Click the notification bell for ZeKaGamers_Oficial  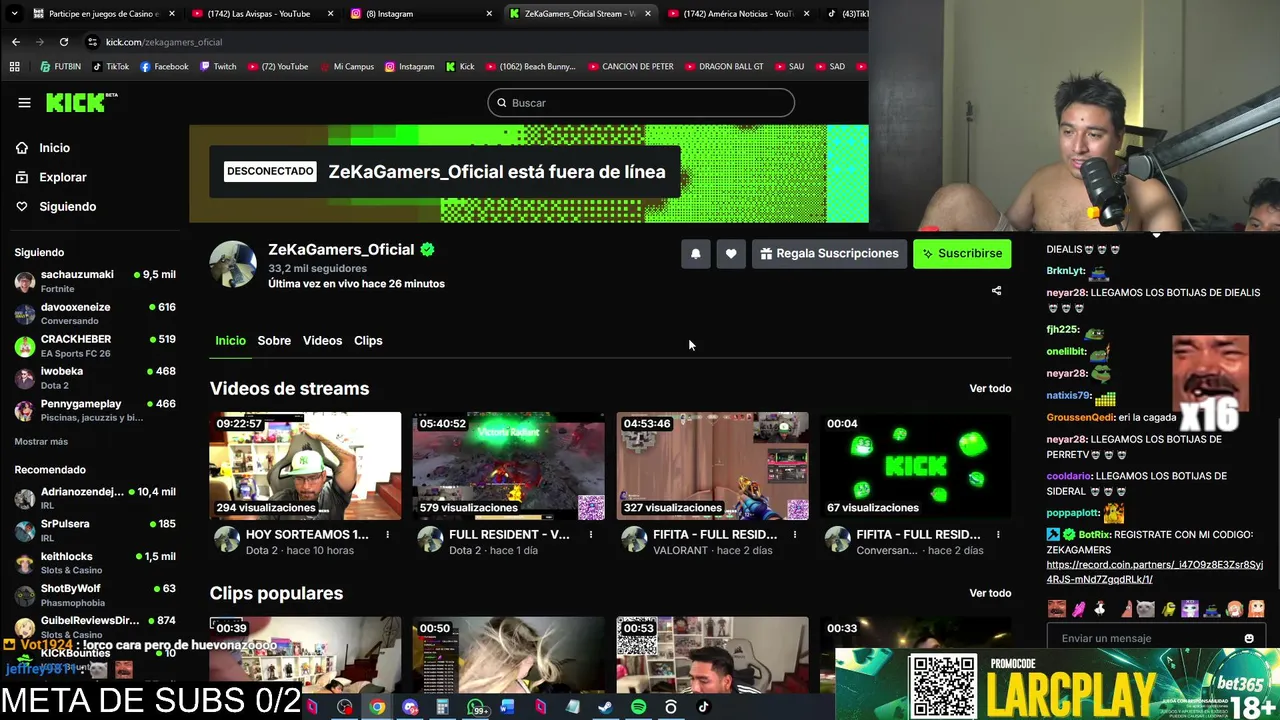[696, 254]
